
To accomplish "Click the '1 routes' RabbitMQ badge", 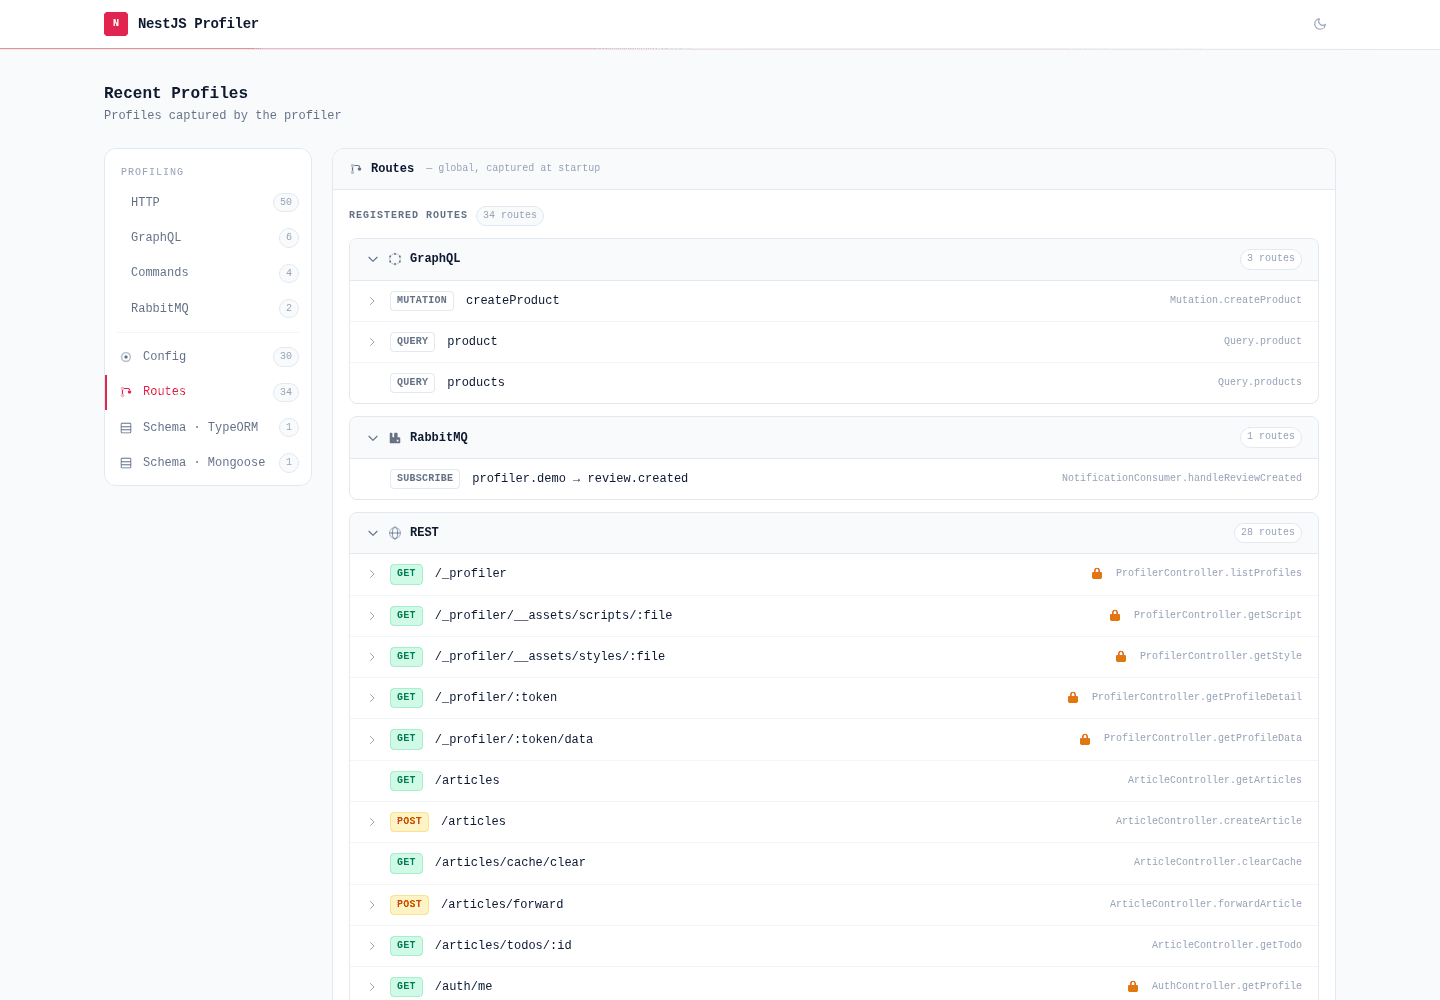I will [x=1271, y=438].
